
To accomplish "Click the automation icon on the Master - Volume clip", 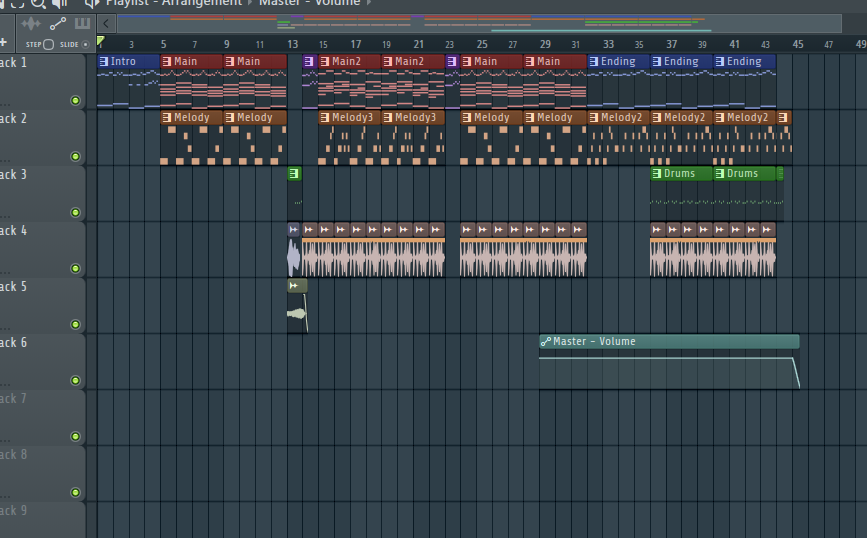I will click(546, 342).
